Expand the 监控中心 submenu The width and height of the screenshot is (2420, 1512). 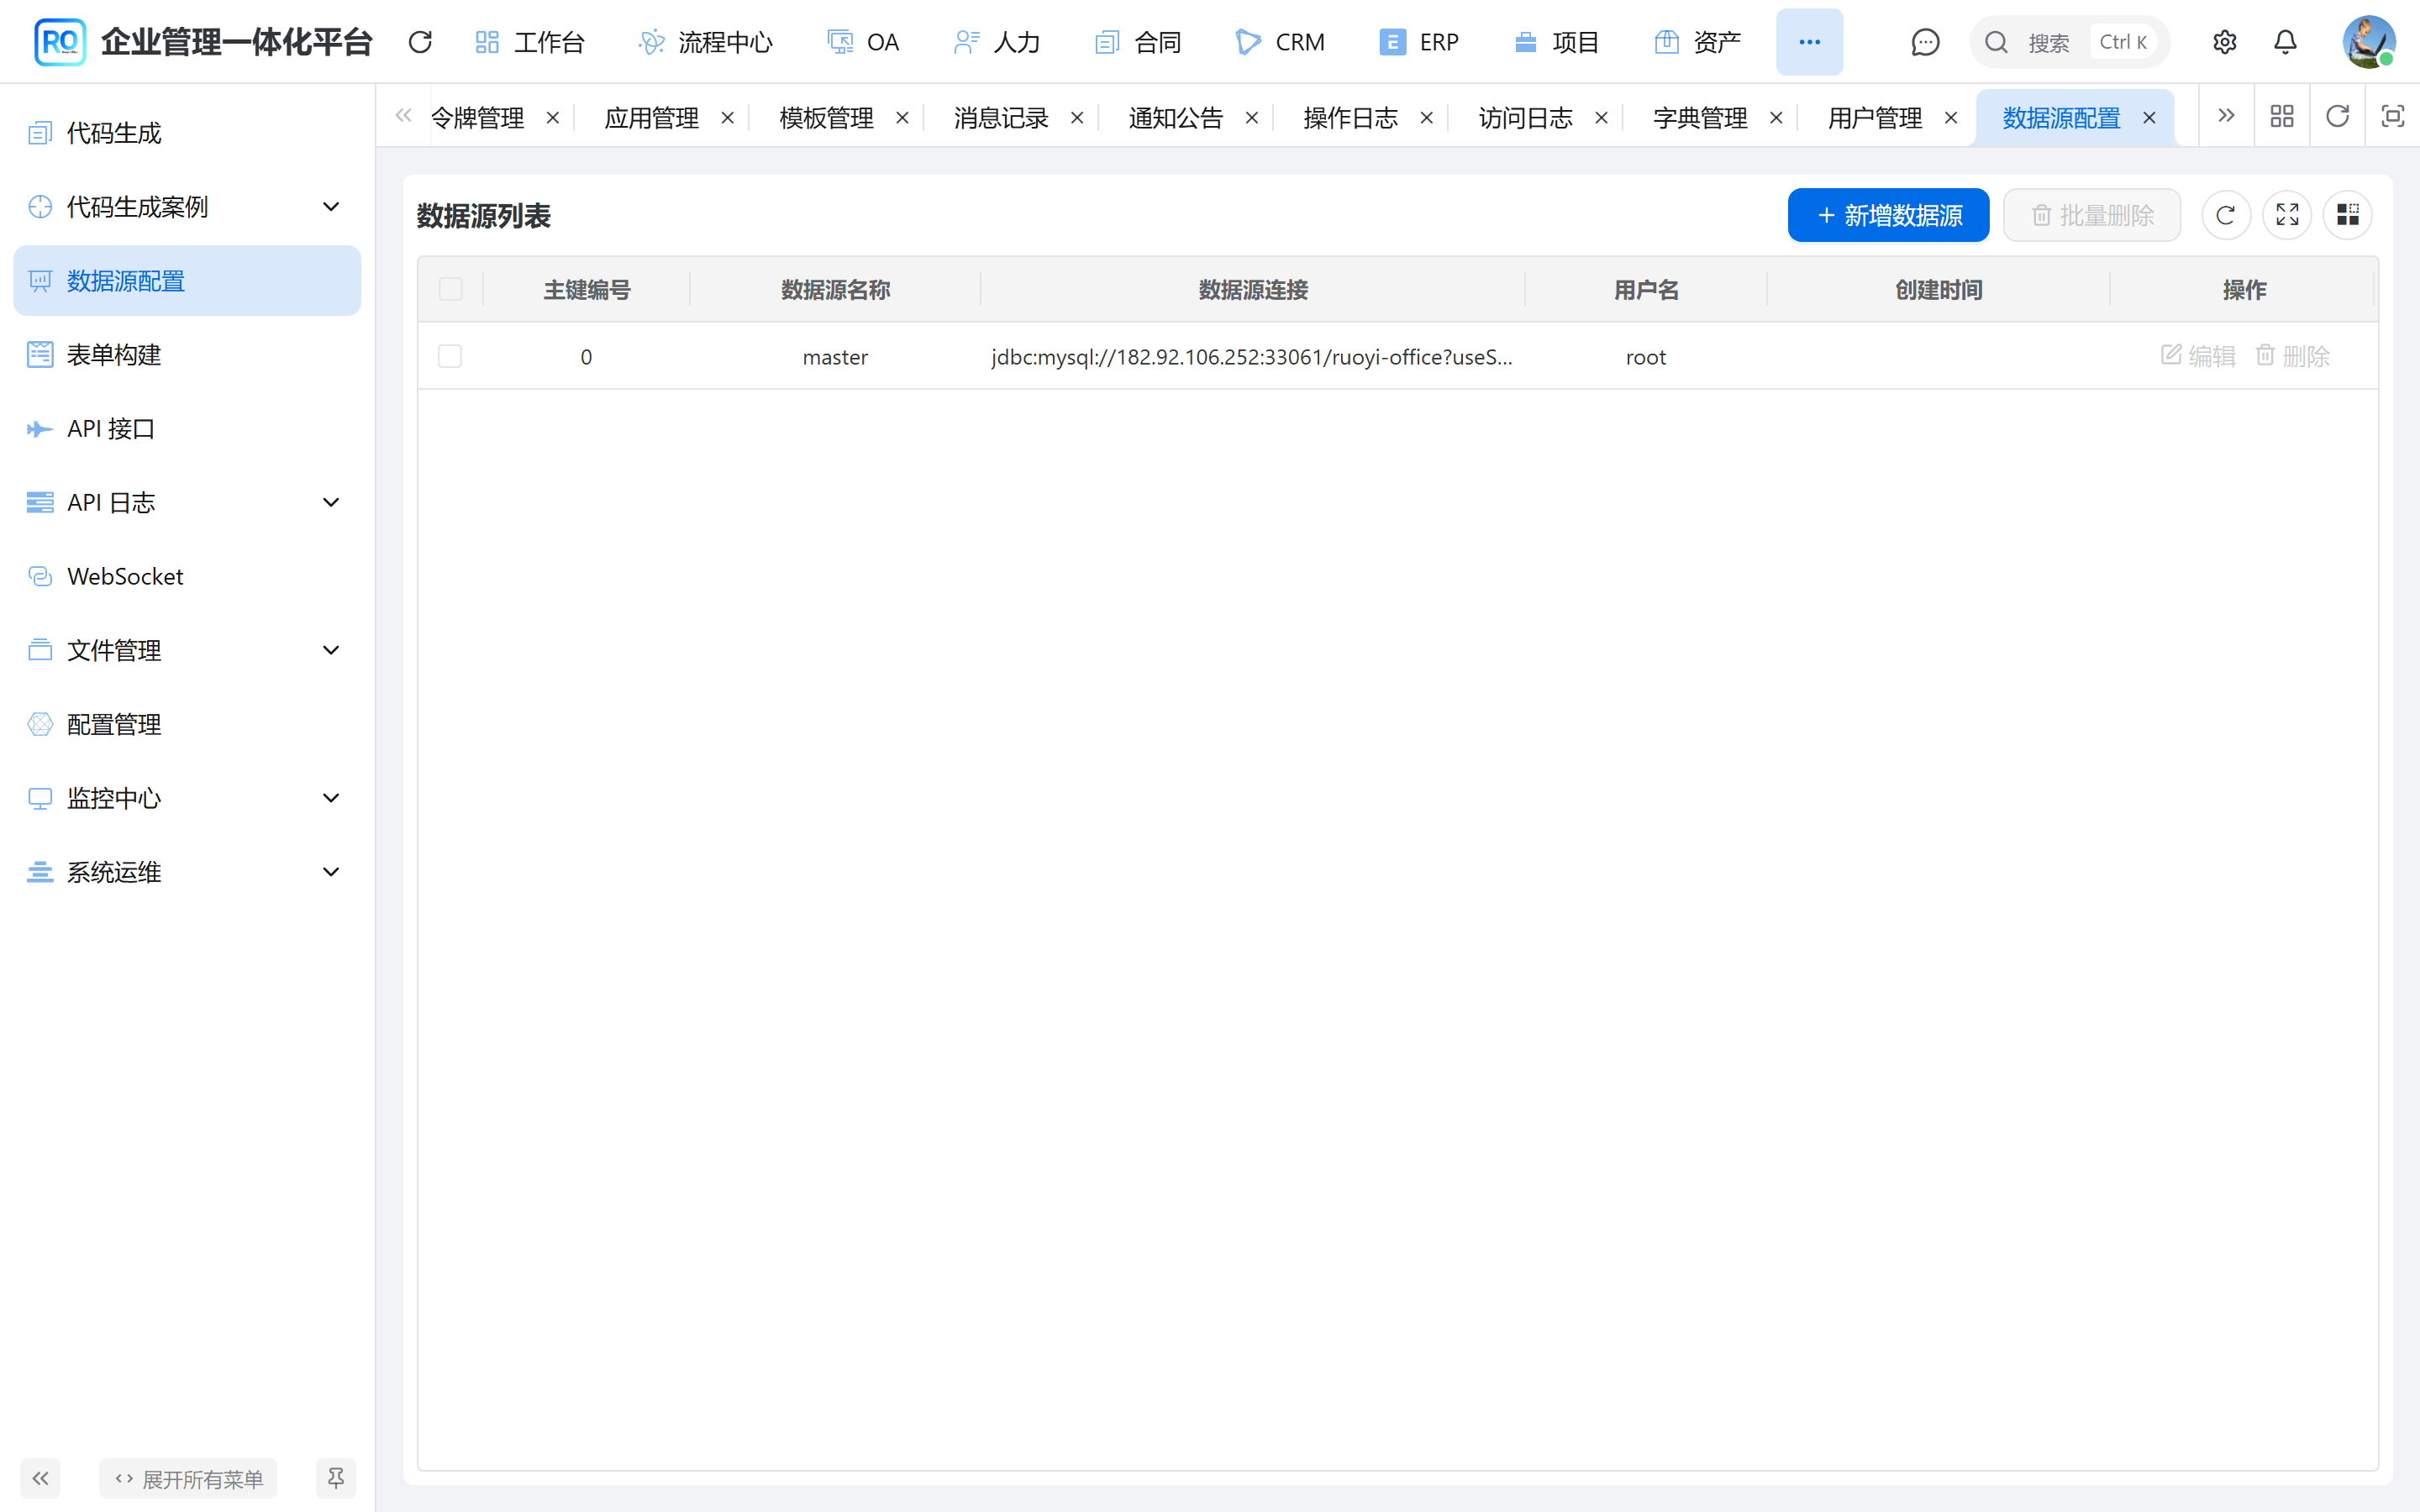[187, 798]
